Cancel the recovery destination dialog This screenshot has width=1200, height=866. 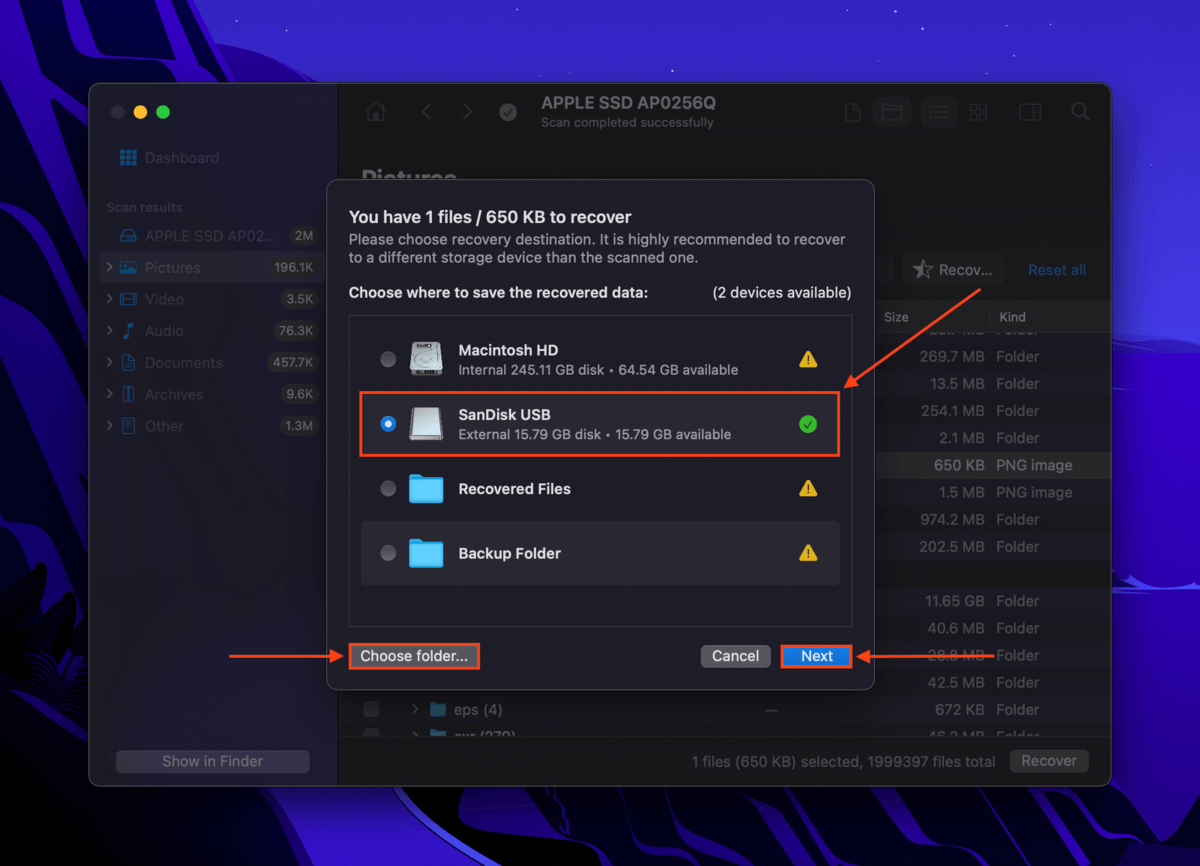(x=736, y=656)
